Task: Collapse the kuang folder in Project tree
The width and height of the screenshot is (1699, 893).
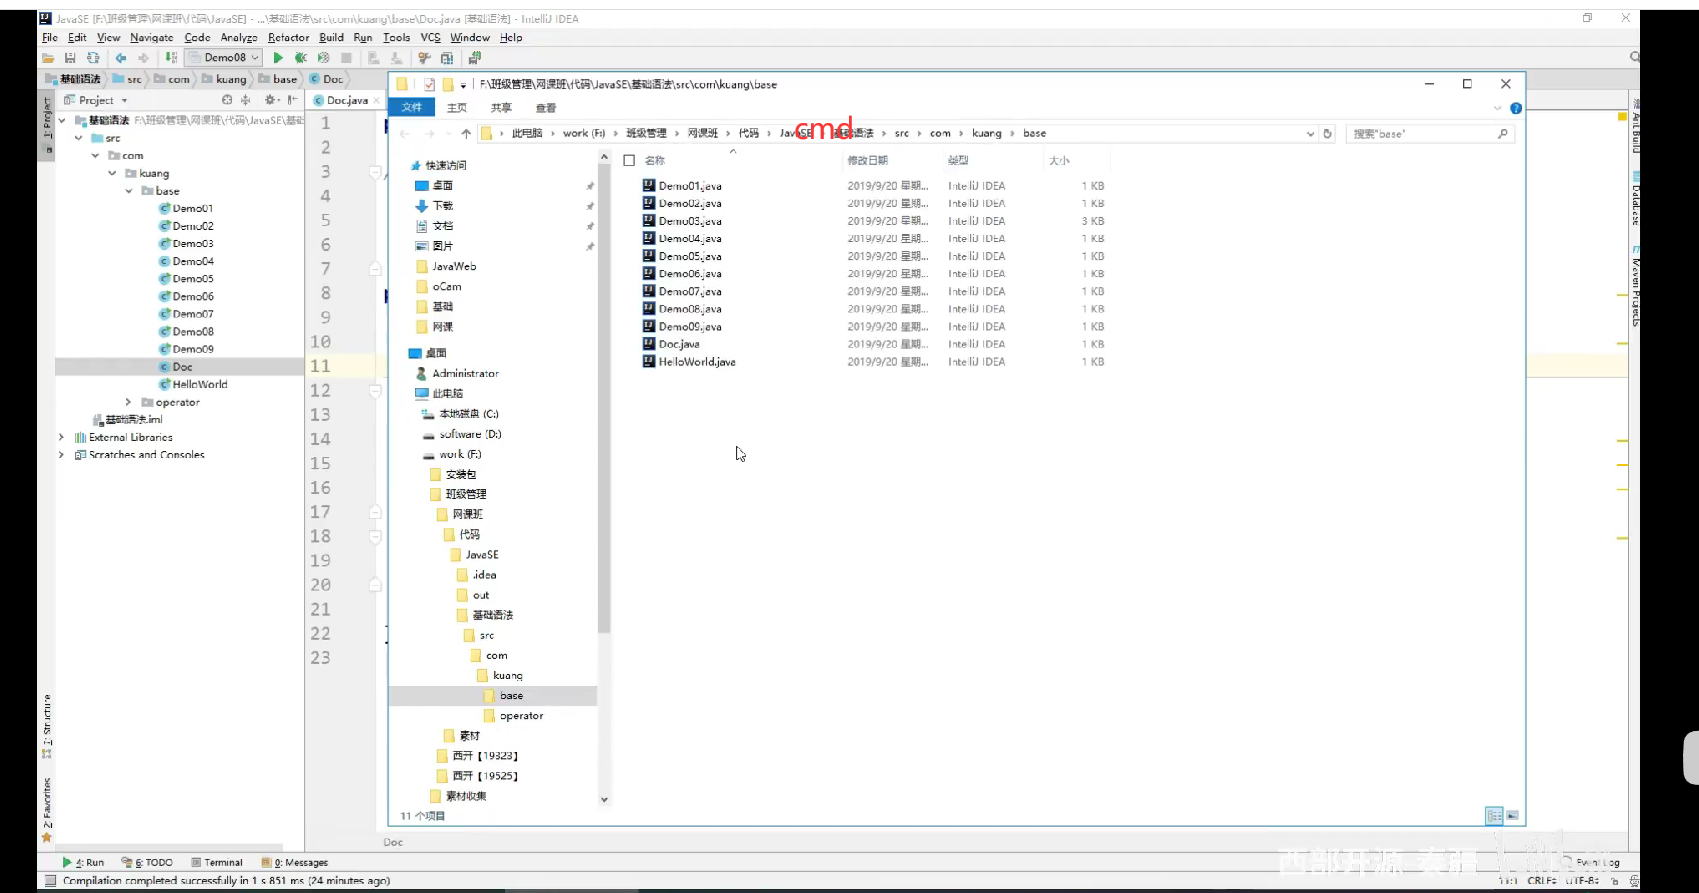Action: click(113, 173)
